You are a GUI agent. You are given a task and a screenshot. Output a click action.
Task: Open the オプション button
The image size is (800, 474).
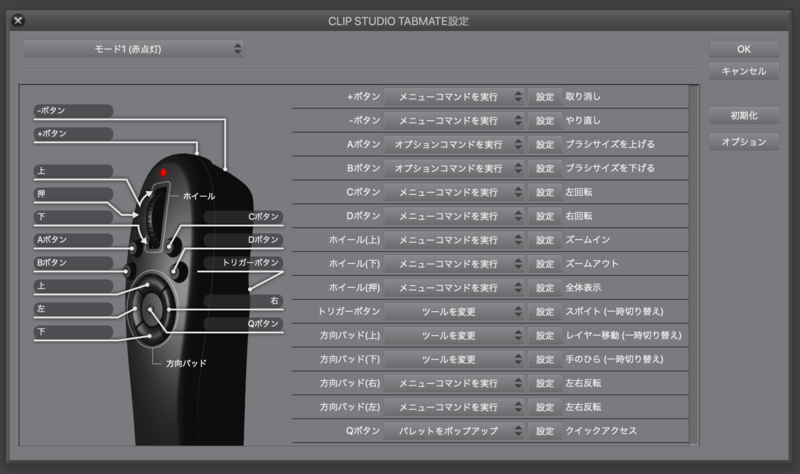[x=743, y=142]
